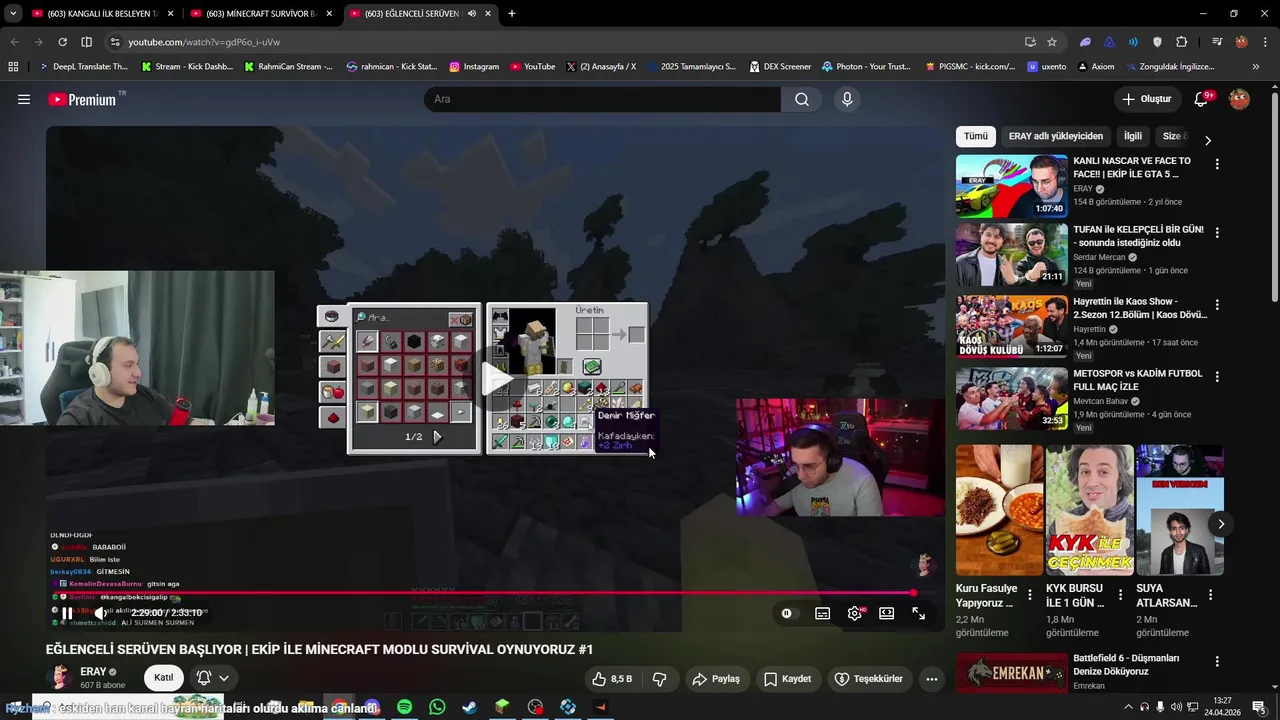Open options for METOSPOR video

pyautogui.click(x=1217, y=377)
